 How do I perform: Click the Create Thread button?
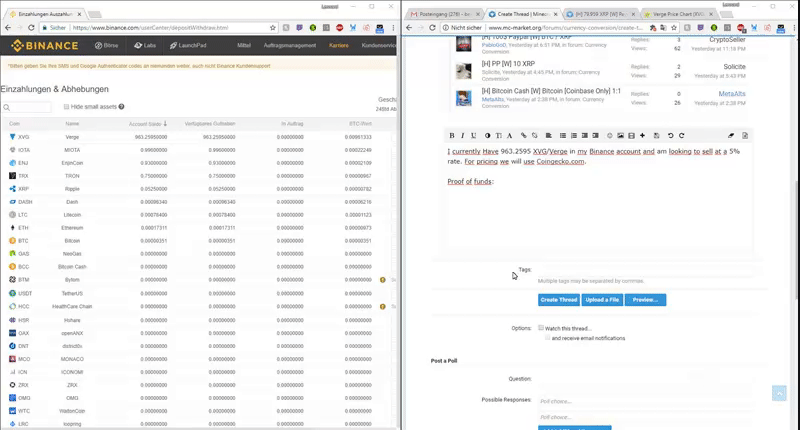pos(559,300)
